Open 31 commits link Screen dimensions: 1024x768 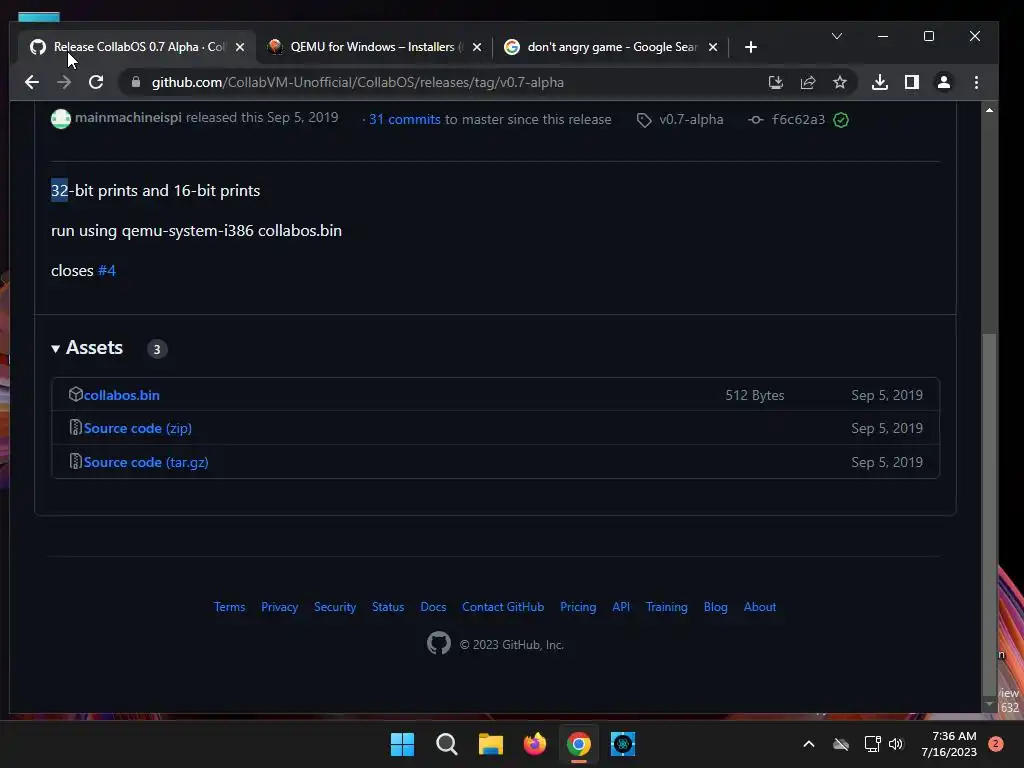(x=404, y=120)
